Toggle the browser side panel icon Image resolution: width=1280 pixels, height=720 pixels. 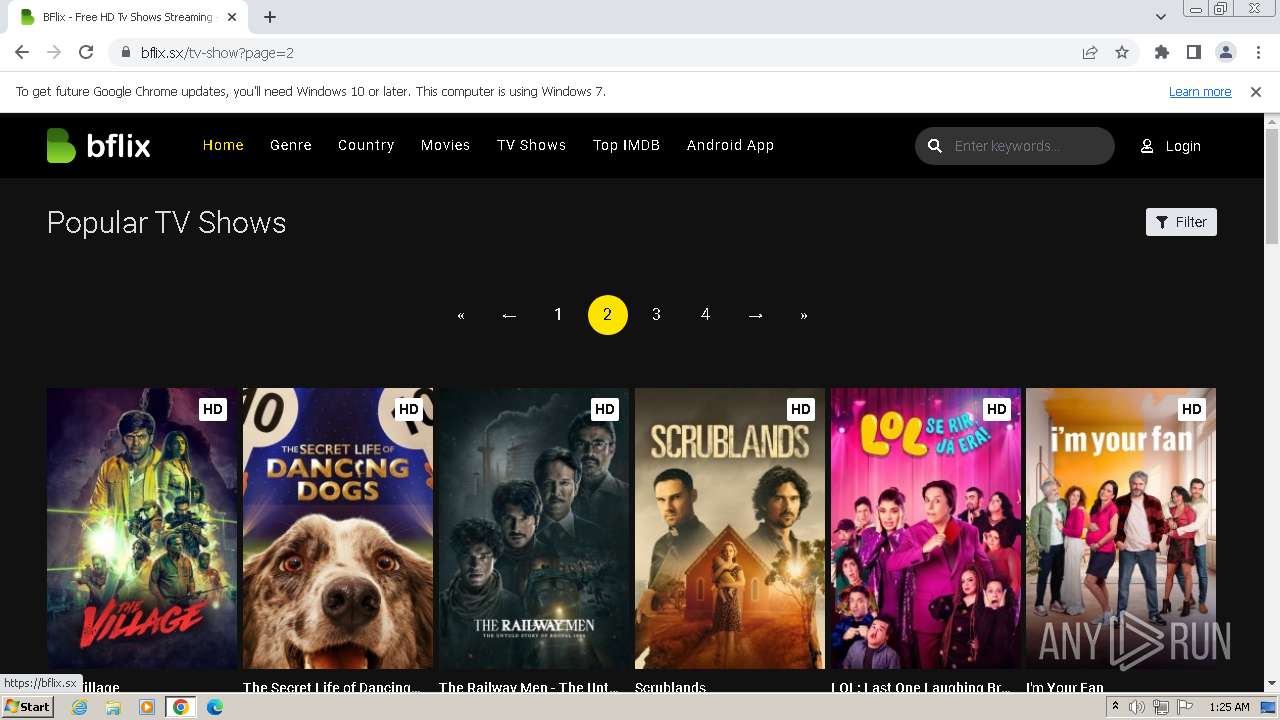(x=1194, y=53)
